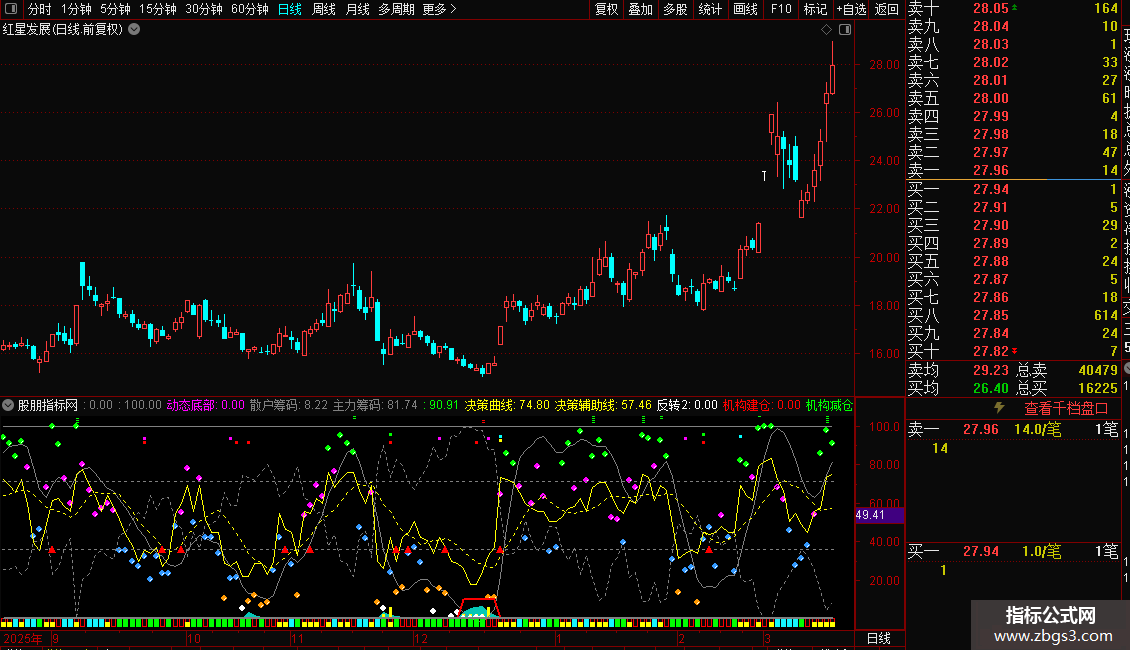
Task: Click the 返回 back button
Action: [x=886, y=9]
